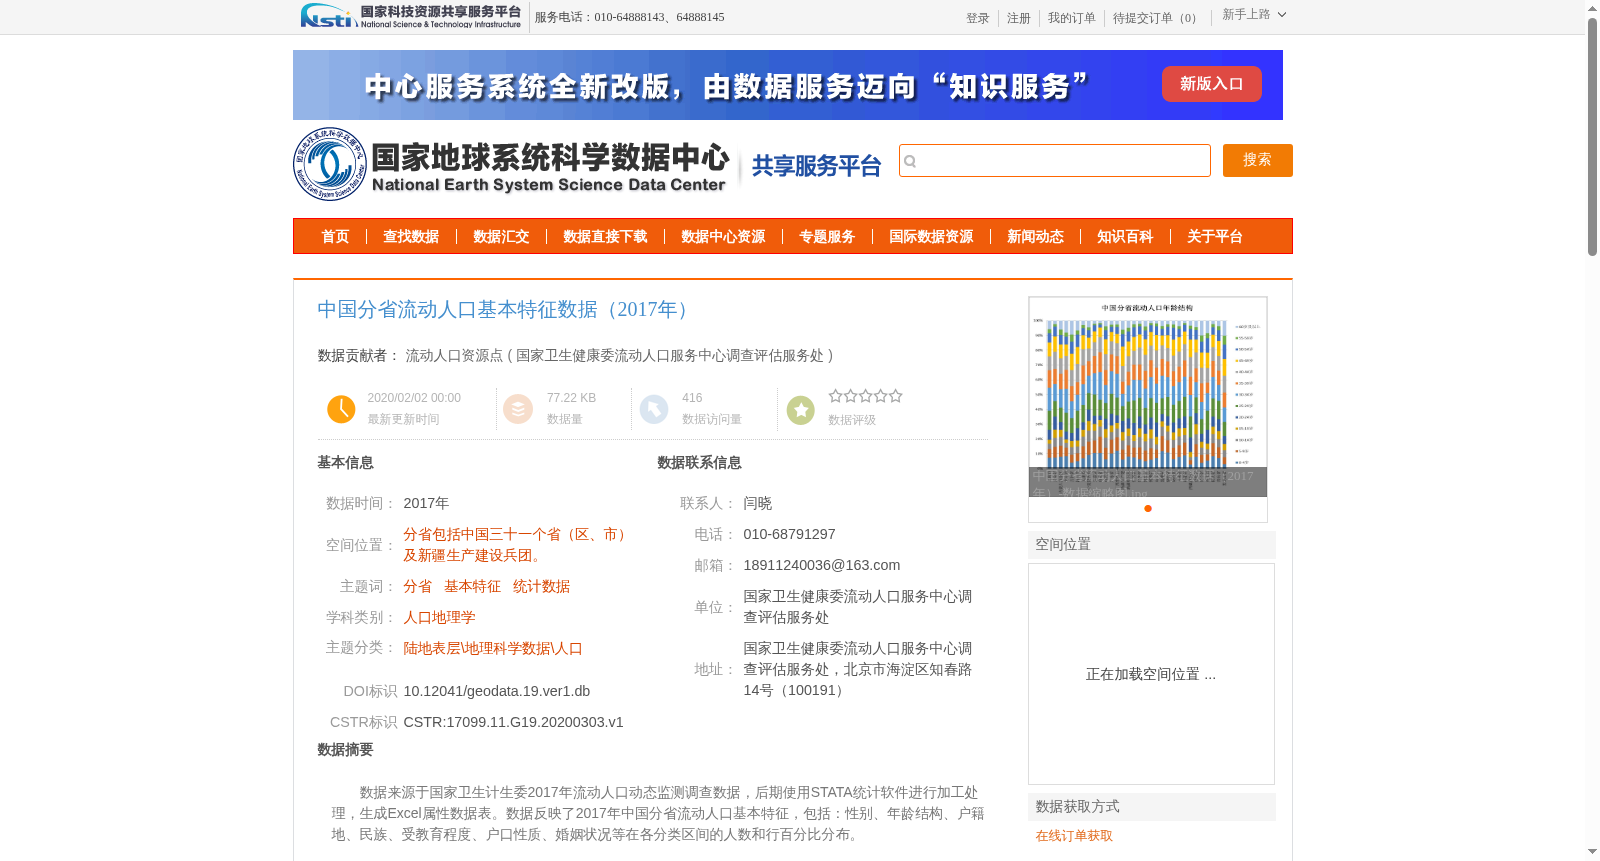Screen dimensions: 1600x861
Task: Open 新闻动态 menu item
Action: (1035, 237)
